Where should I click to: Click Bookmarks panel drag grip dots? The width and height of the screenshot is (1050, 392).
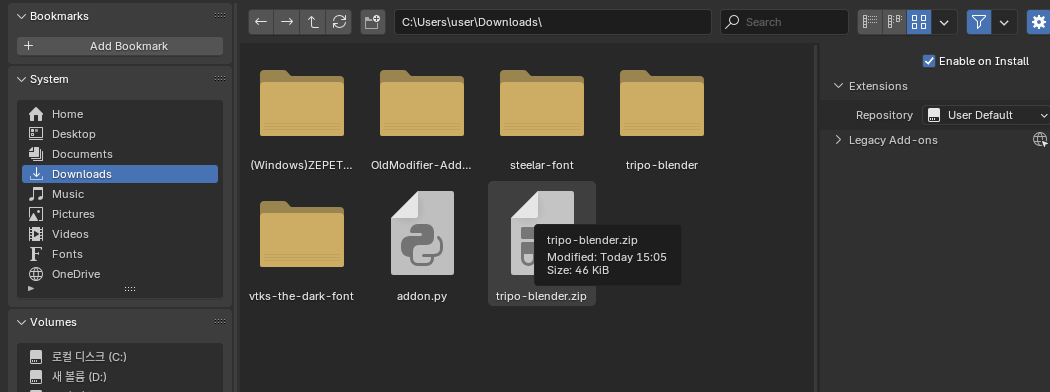click(220, 15)
